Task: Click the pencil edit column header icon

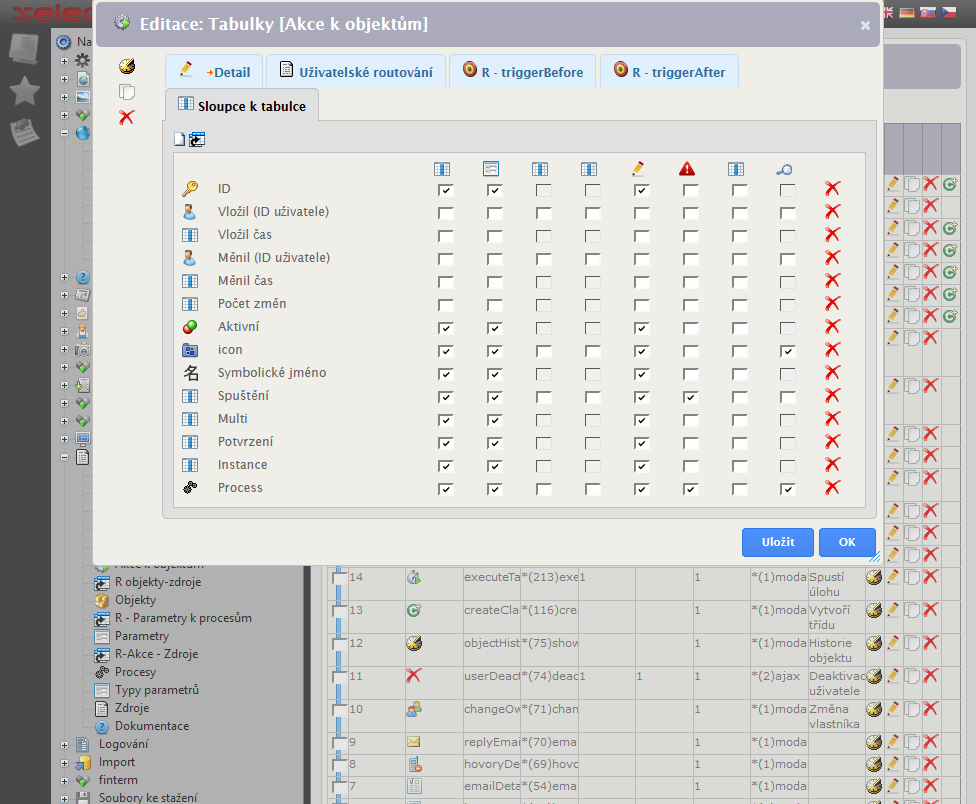Action: click(638, 169)
